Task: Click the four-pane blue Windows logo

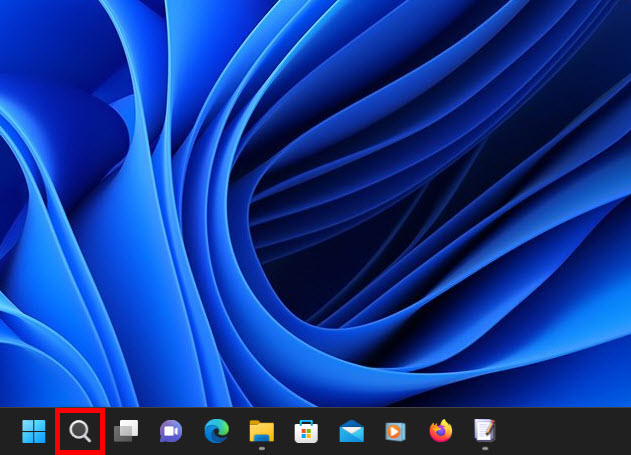Action: pyautogui.click(x=34, y=431)
